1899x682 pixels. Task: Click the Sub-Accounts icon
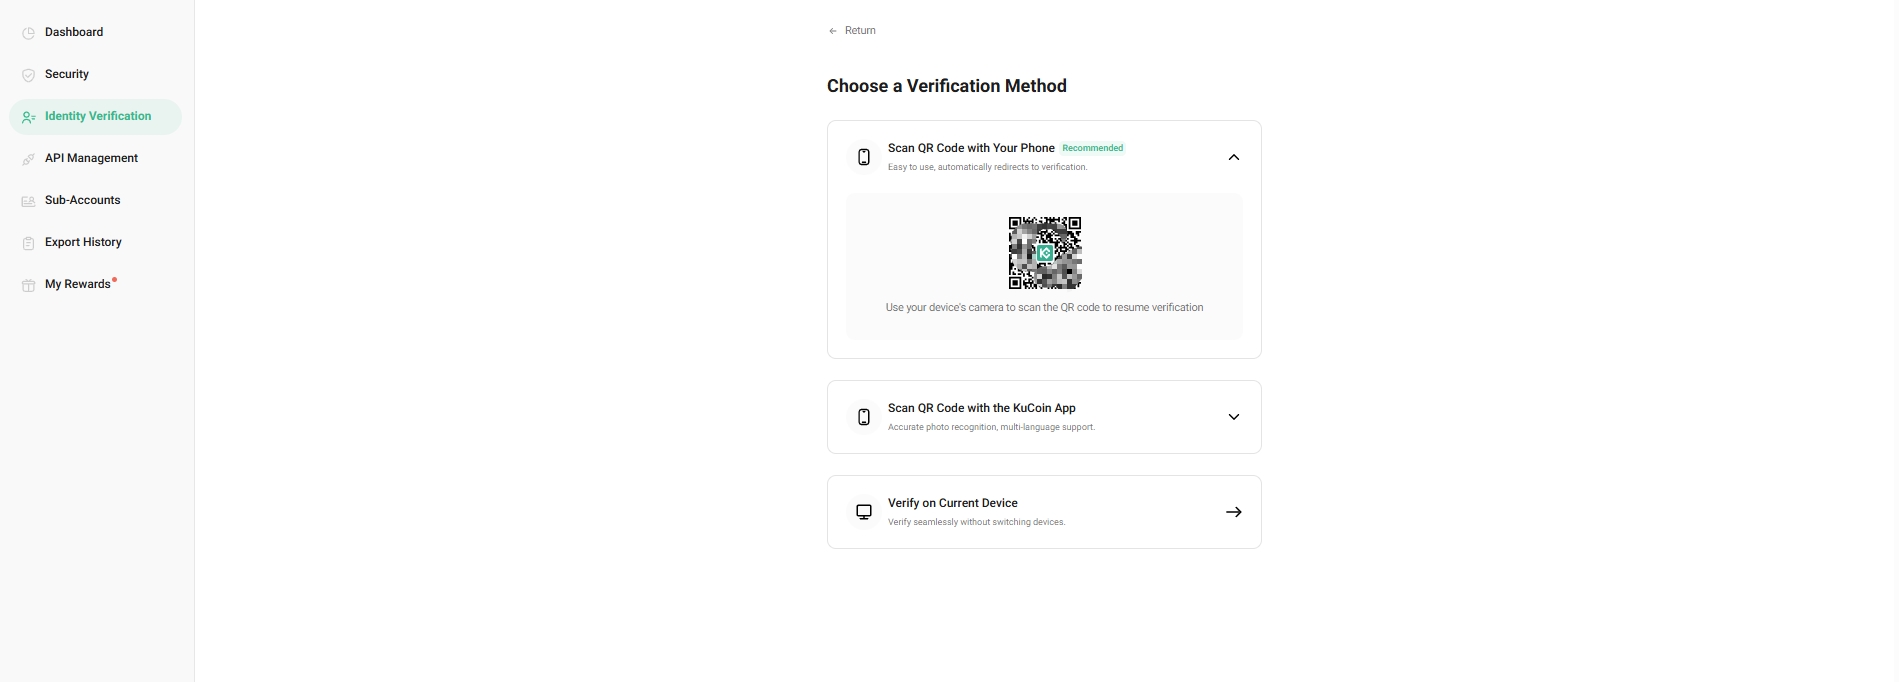[x=28, y=201]
